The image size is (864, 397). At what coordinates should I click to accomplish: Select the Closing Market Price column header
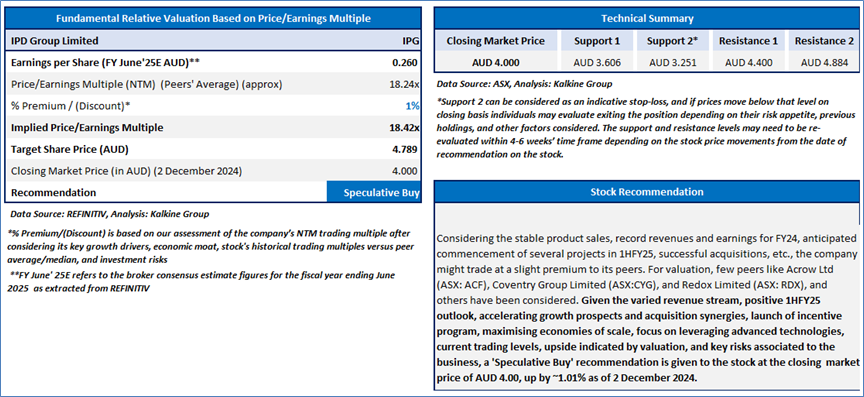click(495, 41)
